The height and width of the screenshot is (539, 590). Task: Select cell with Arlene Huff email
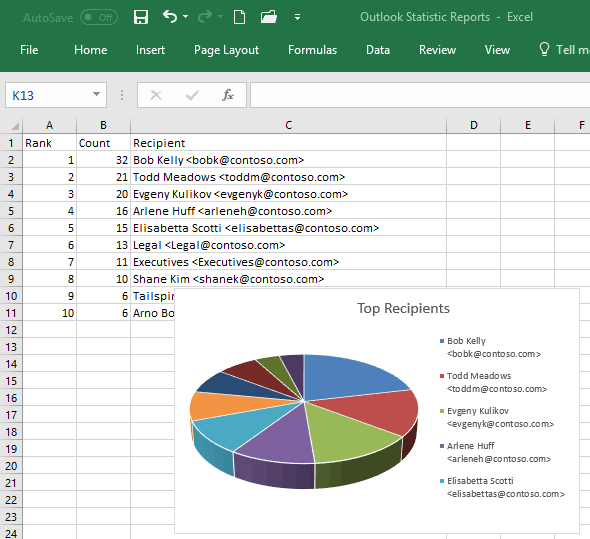[x=288, y=211]
